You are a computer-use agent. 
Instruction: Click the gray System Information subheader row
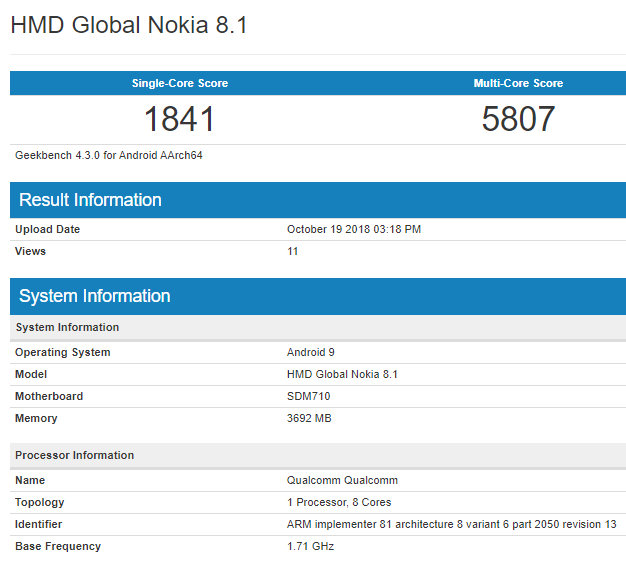[67, 327]
